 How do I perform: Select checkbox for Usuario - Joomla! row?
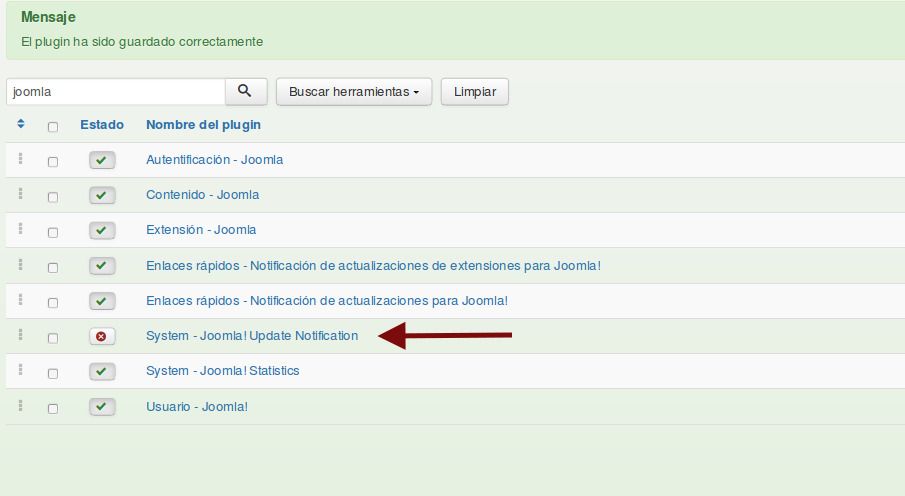click(53, 408)
